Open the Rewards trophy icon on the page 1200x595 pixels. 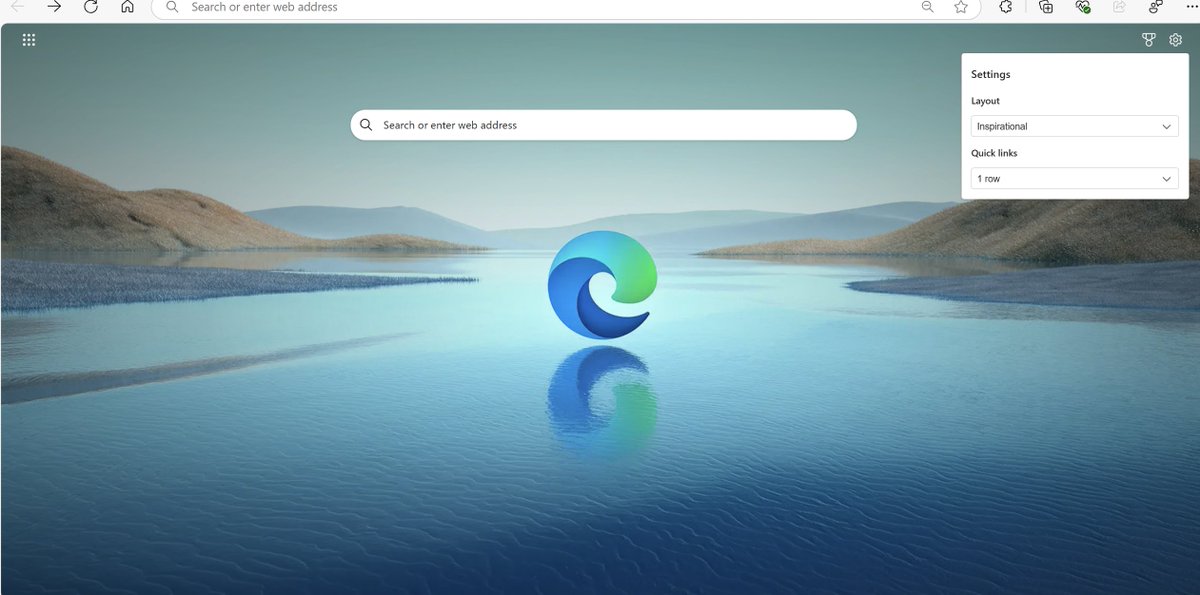(1149, 40)
